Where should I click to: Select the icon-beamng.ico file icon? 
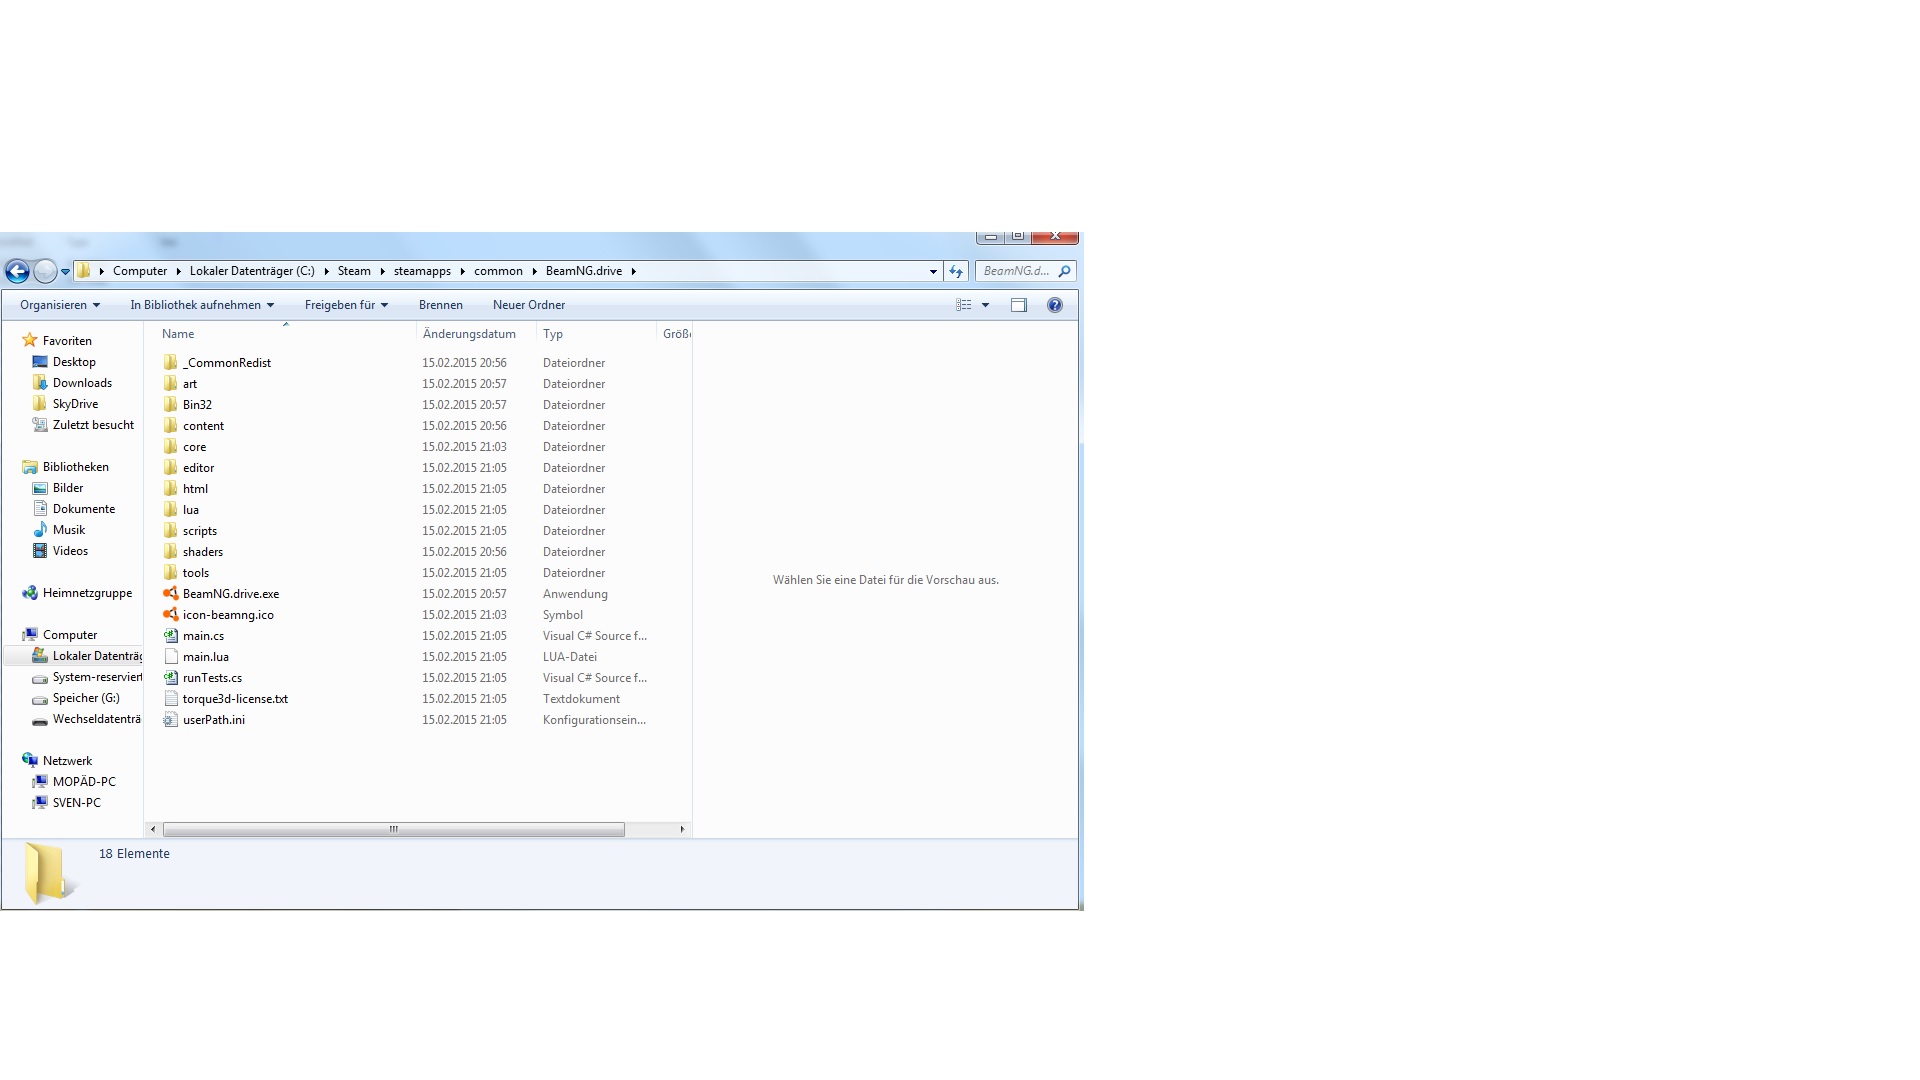tap(170, 614)
